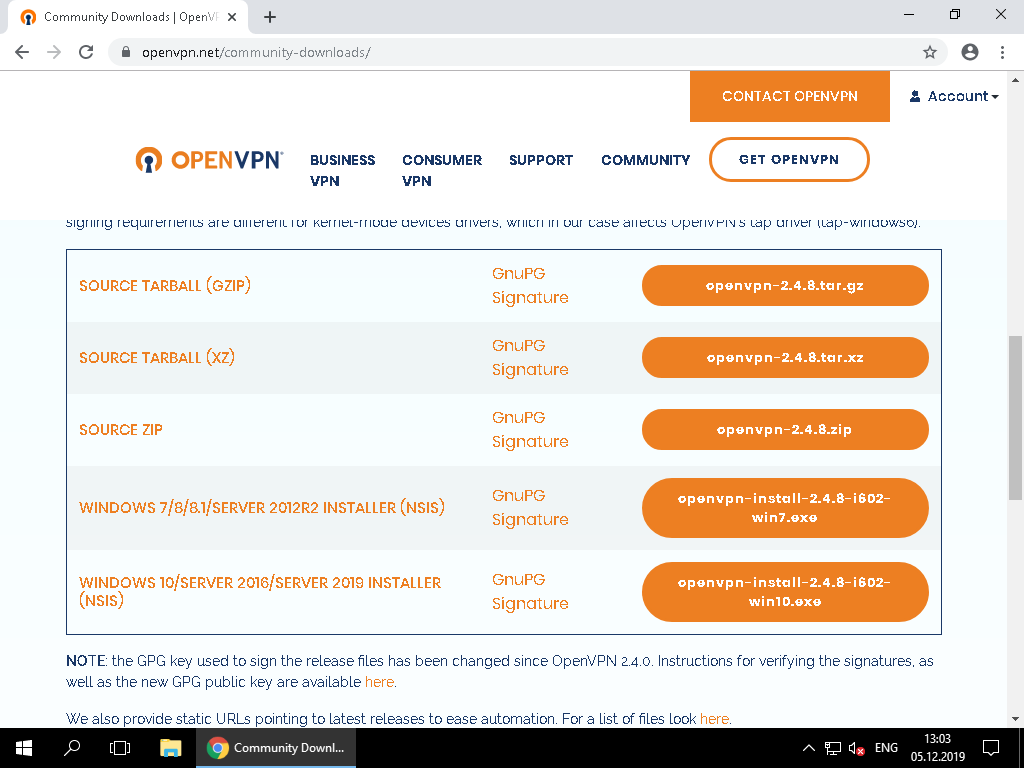This screenshot has height=768, width=1024.
Task: Click the scrollbar down arrow
Action: (x=1015, y=720)
